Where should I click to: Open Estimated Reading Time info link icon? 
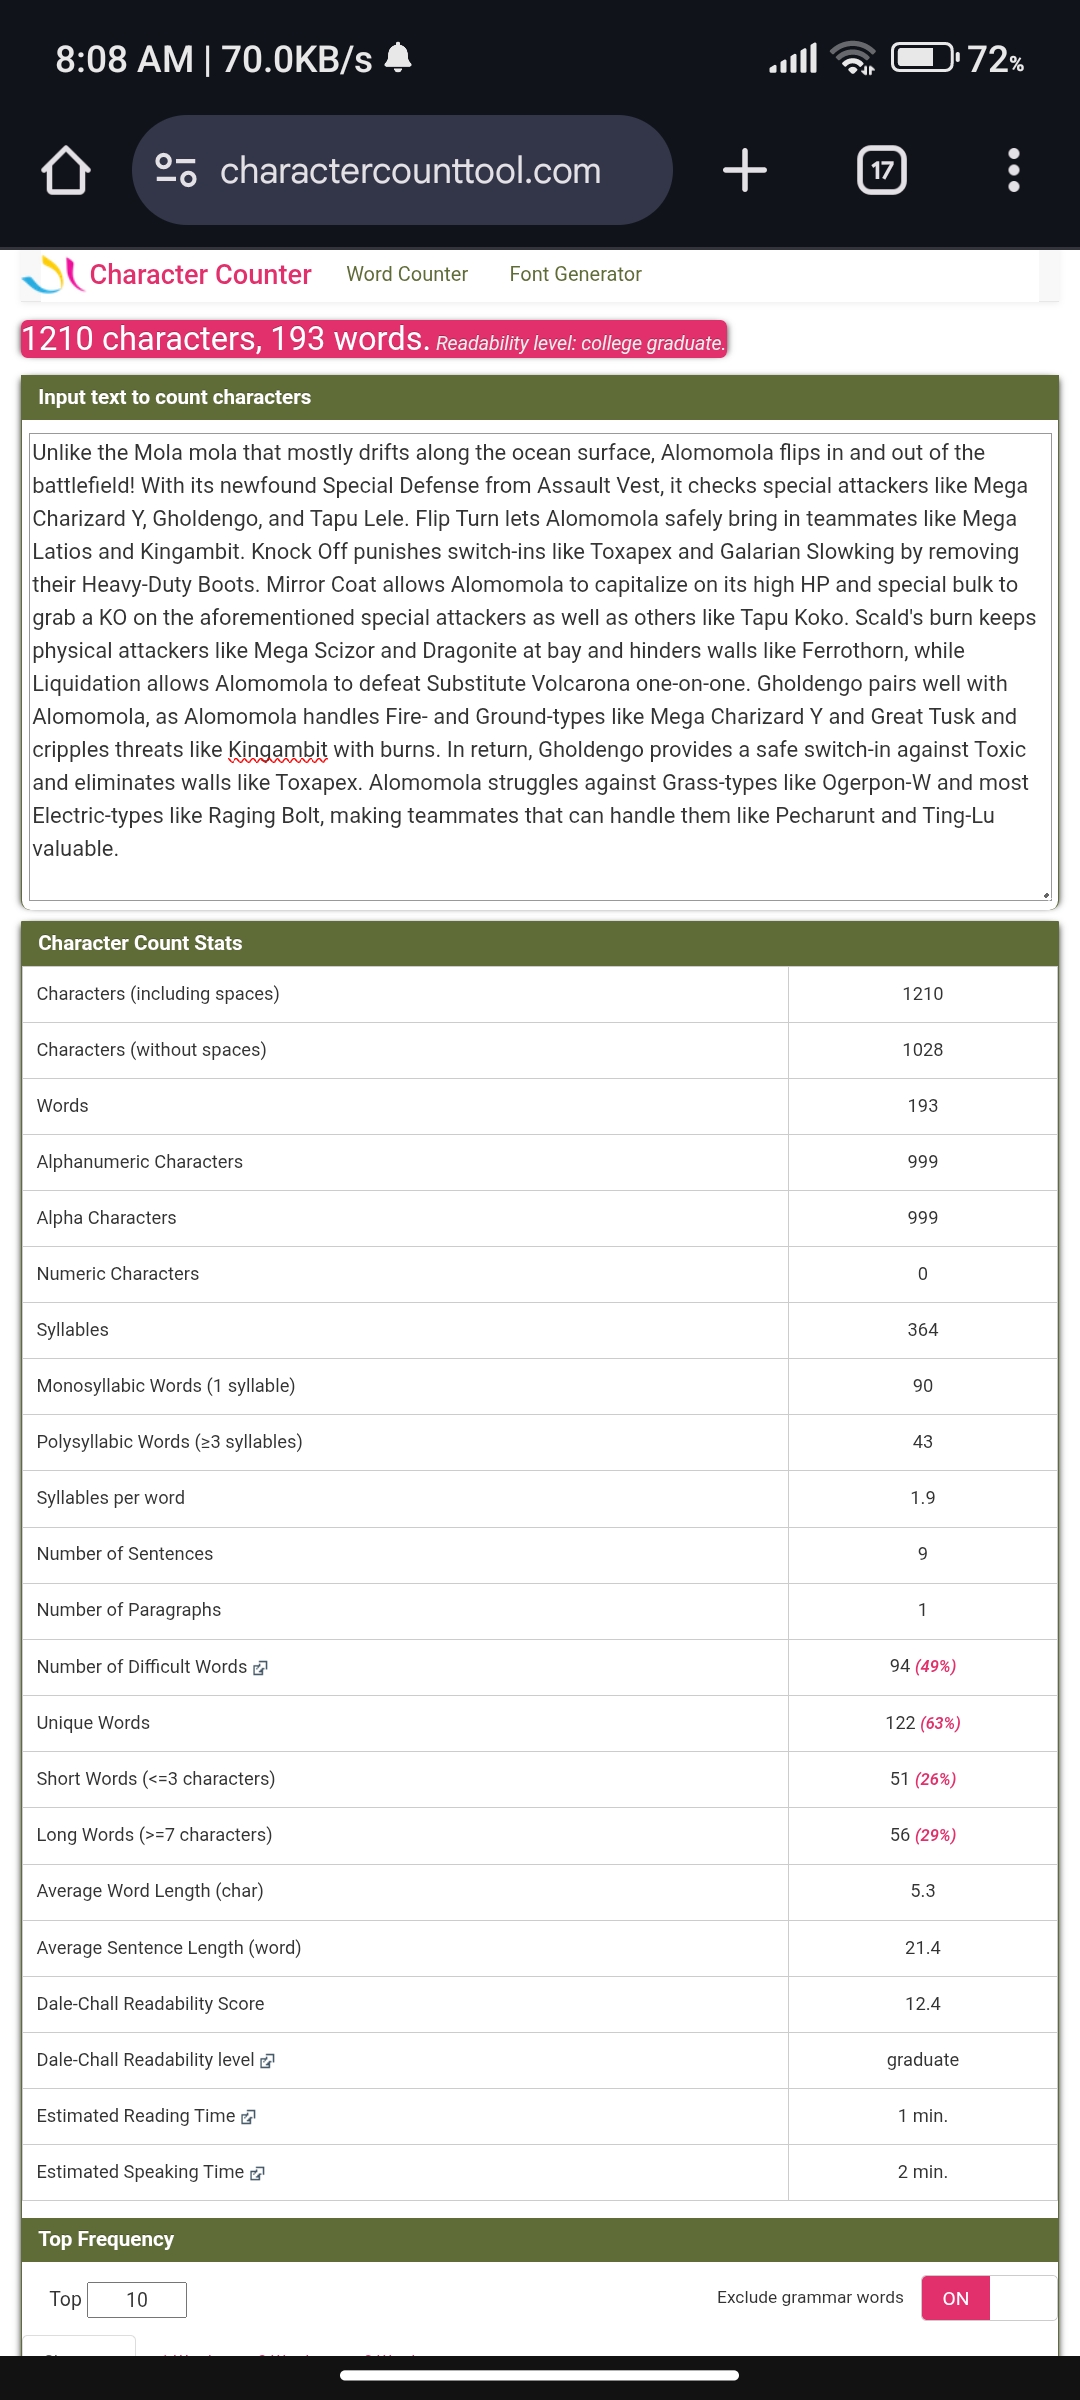(249, 2117)
